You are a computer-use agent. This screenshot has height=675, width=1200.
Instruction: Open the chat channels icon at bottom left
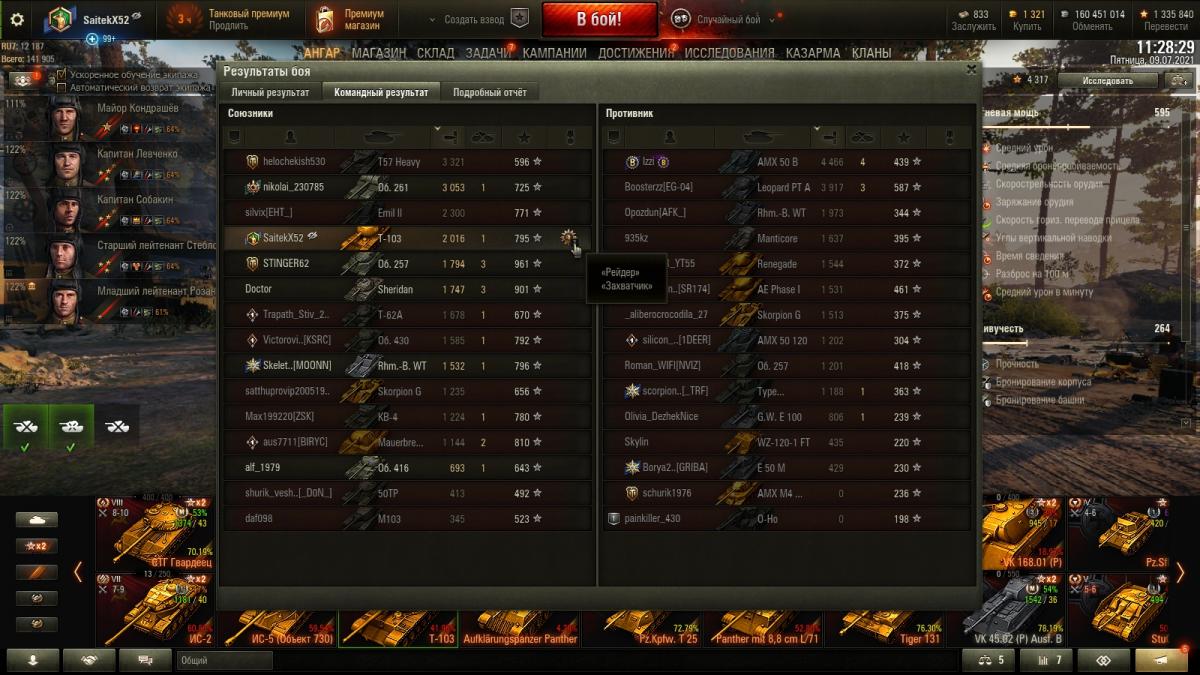pos(145,660)
